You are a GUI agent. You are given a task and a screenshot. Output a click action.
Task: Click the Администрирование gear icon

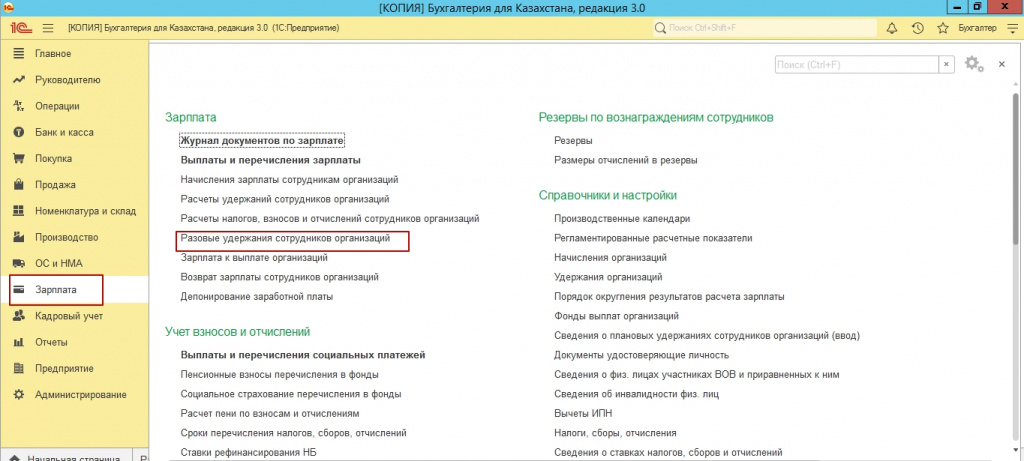[x=19, y=394]
